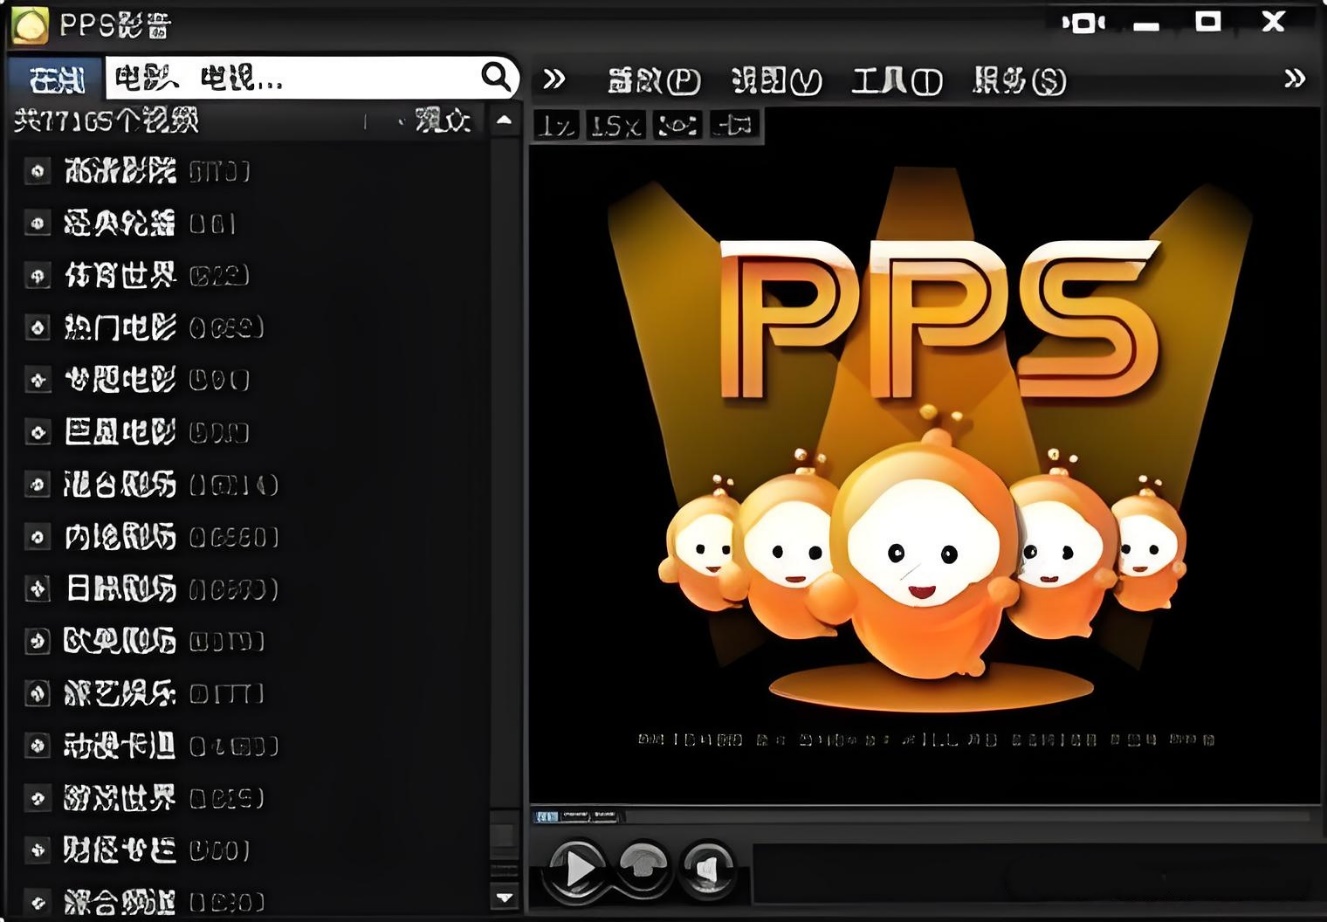Expand the 日韩剧场 category
The height and width of the screenshot is (922, 1327).
click(37, 589)
